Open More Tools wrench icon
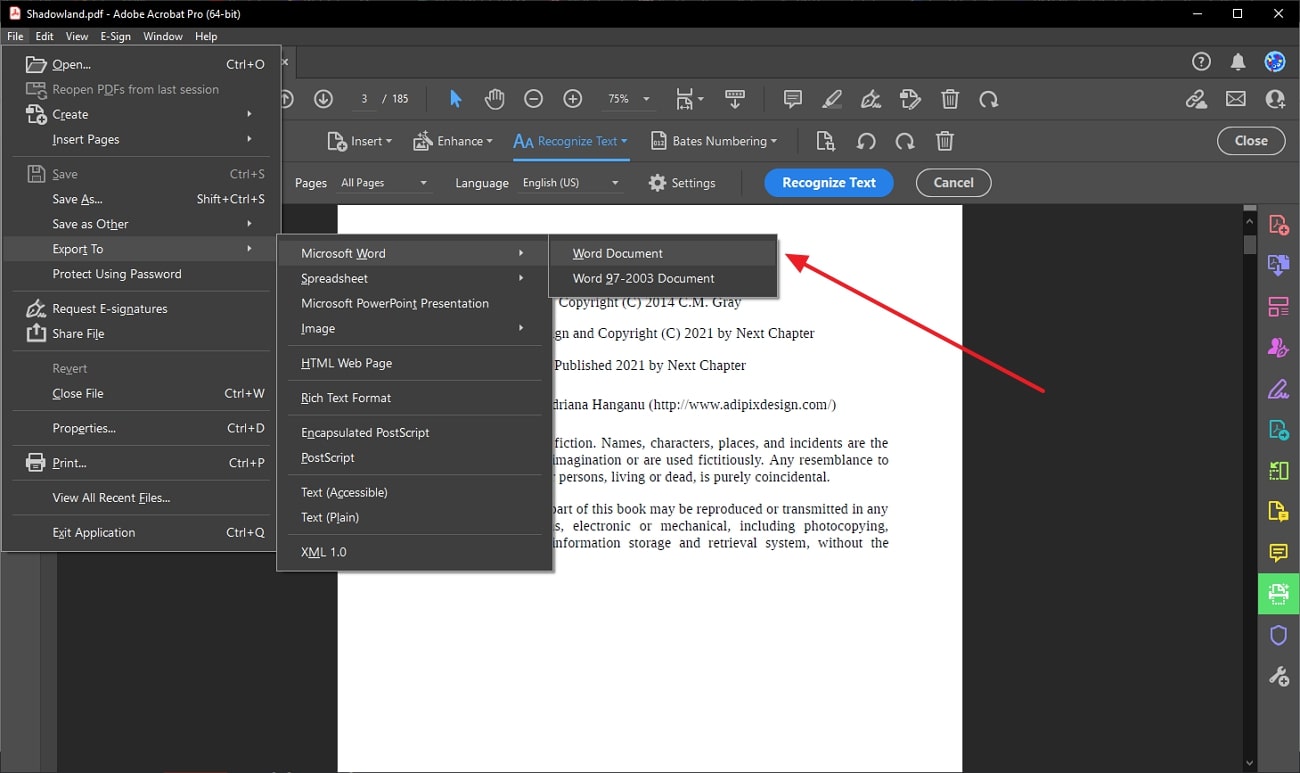This screenshot has height=773, width=1300. coord(1278,677)
